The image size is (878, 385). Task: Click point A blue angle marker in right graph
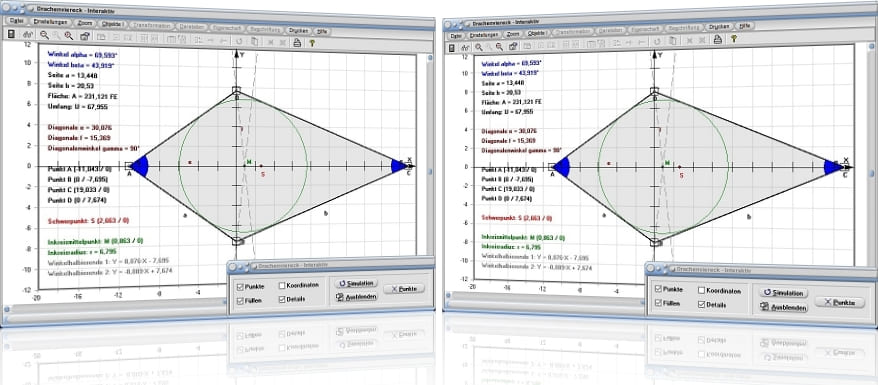click(562, 167)
